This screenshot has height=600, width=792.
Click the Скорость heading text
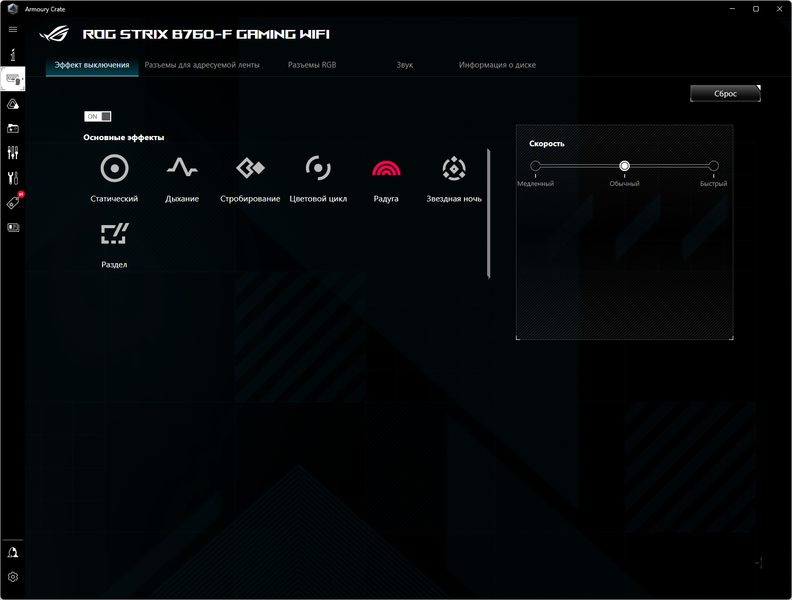pos(547,143)
